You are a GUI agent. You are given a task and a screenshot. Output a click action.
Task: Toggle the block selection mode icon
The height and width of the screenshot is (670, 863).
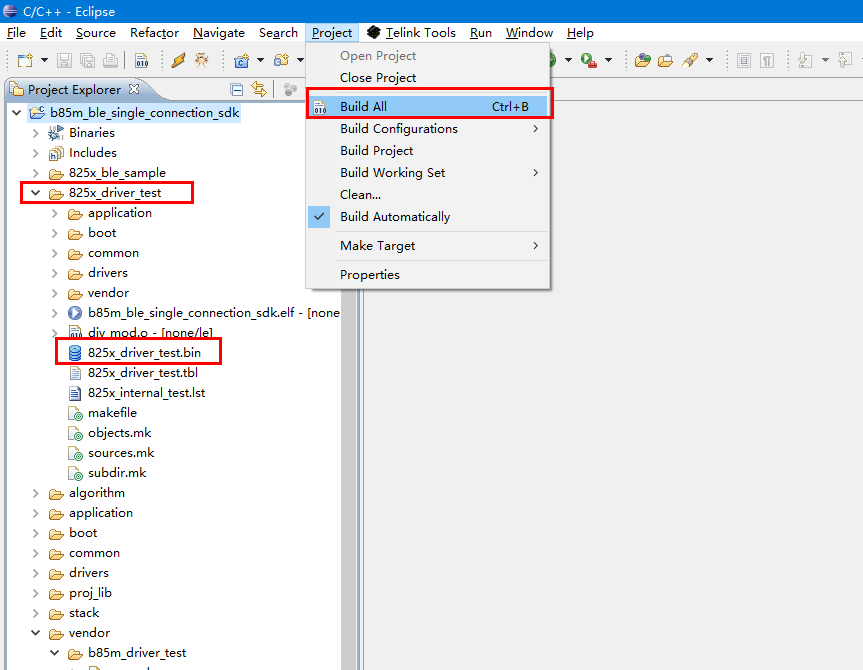tap(744, 60)
